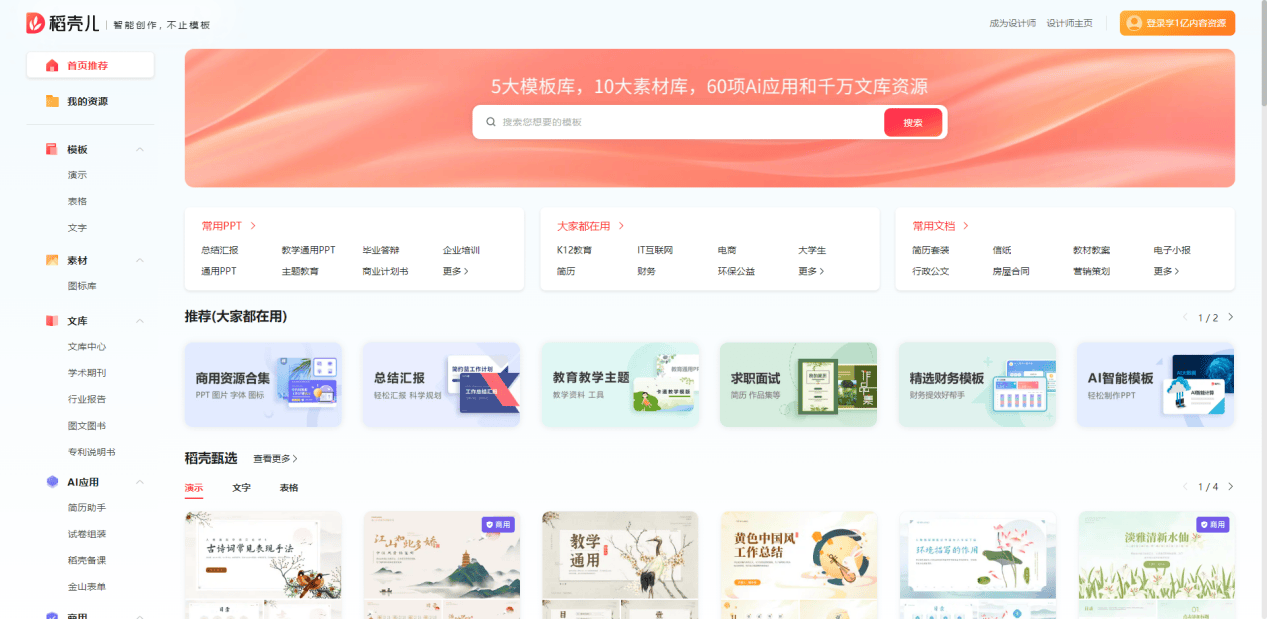
Task: Open 文库中心 in sidebar
Action: pyautogui.click(x=87, y=347)
